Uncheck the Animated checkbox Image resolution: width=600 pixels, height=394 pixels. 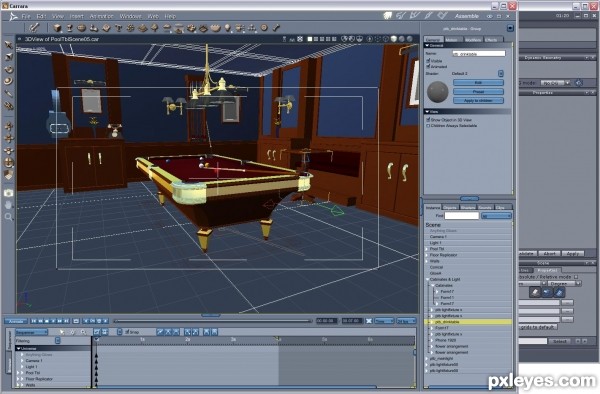click(x=428, y=66)
